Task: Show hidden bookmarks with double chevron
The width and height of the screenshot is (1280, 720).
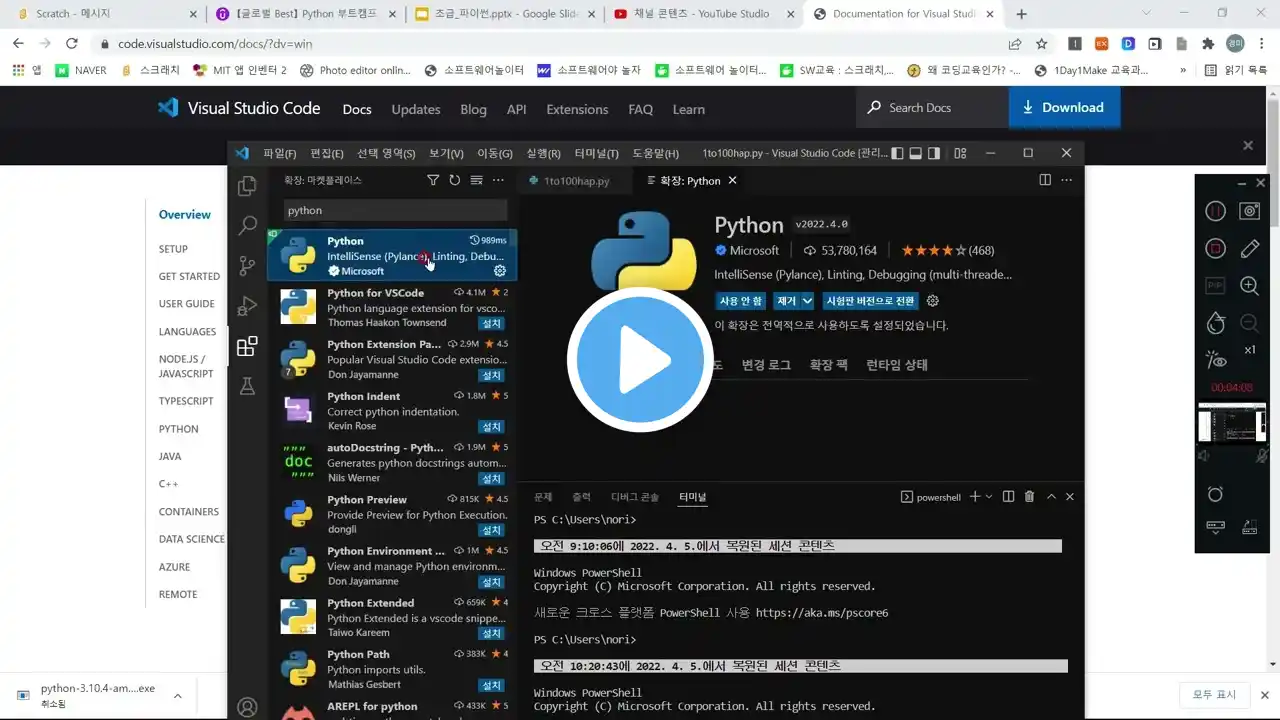Action: click(1183, 70)
